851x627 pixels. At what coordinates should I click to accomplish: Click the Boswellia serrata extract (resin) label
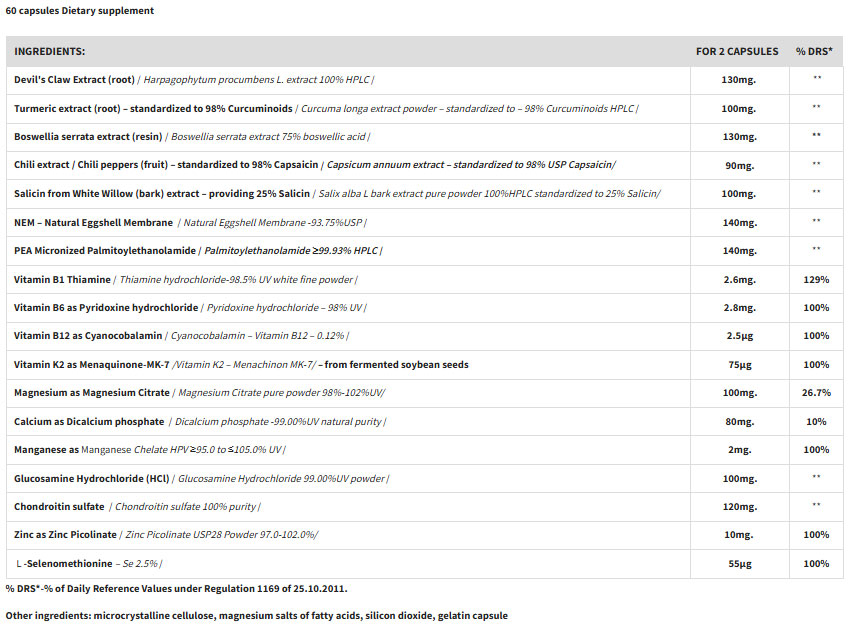89,136
